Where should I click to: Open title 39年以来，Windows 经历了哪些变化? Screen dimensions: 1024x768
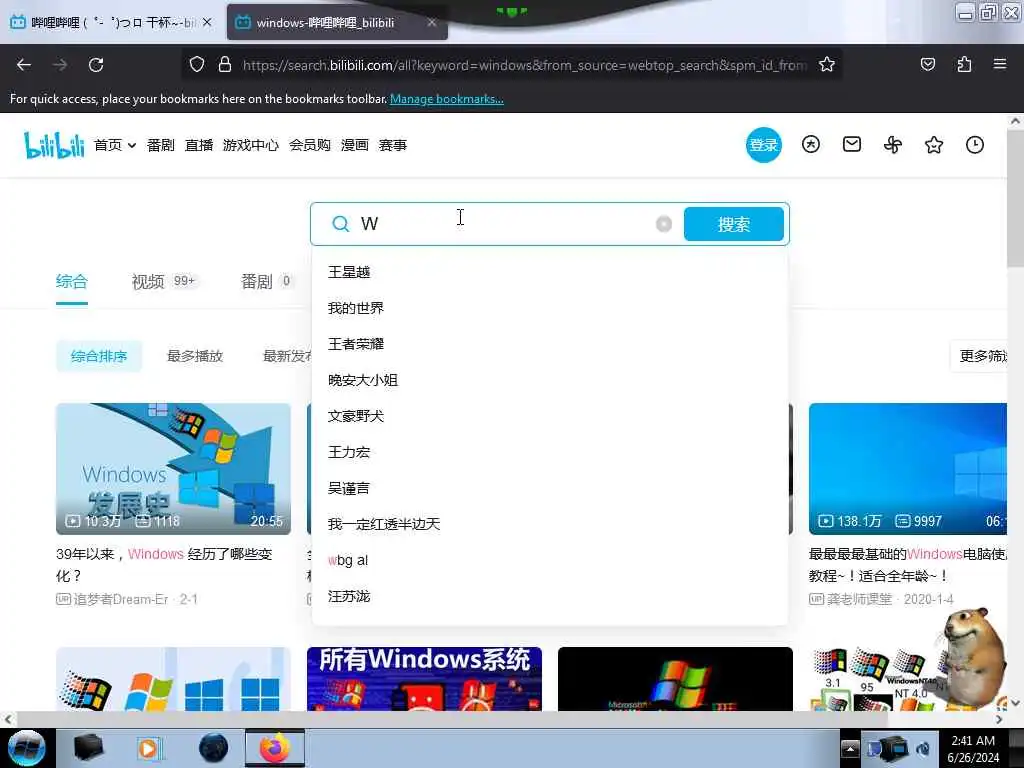pos(164,565)
